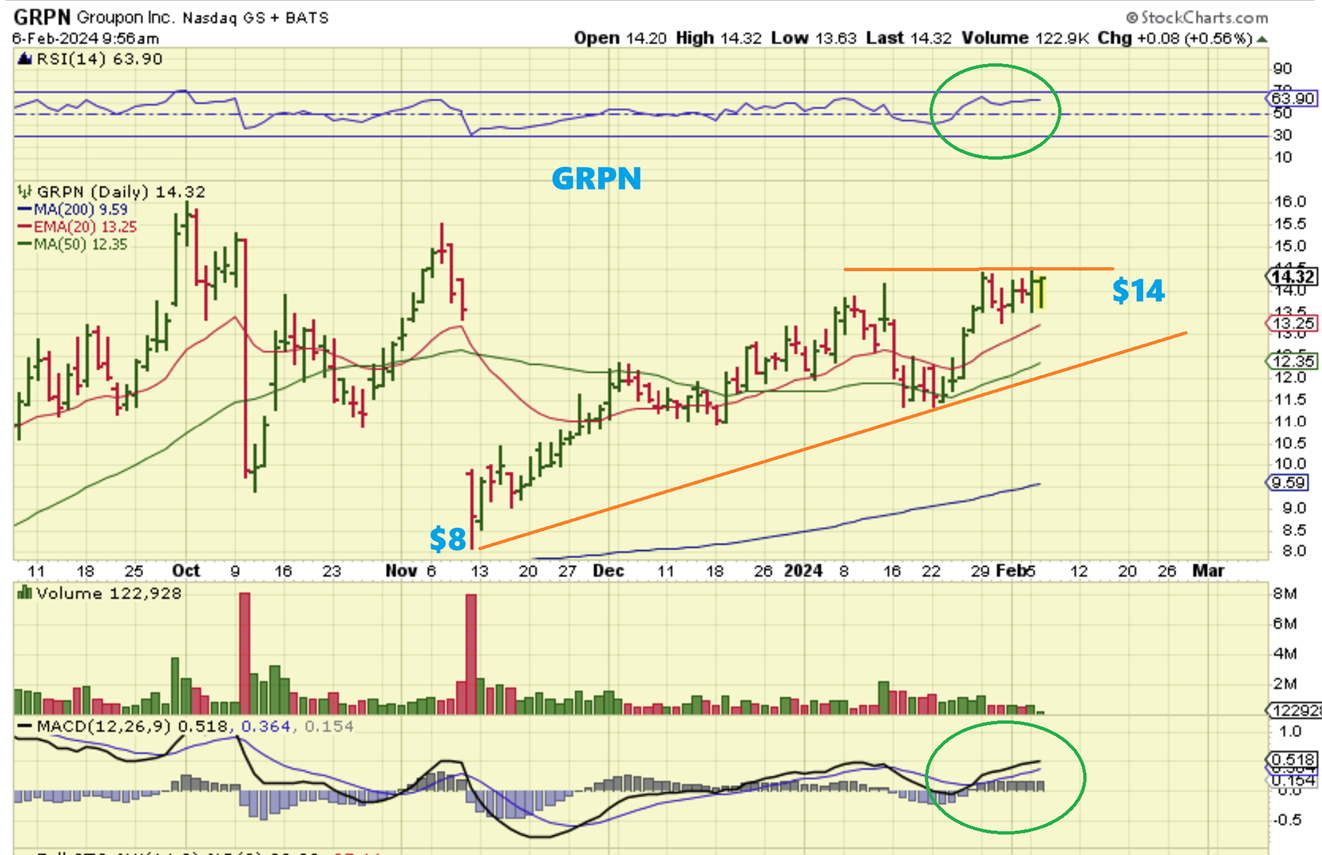Click the green MA(50) legend line swatch
The height and width of the screenshot is (855, 1322).
click(x=25, y=244)
